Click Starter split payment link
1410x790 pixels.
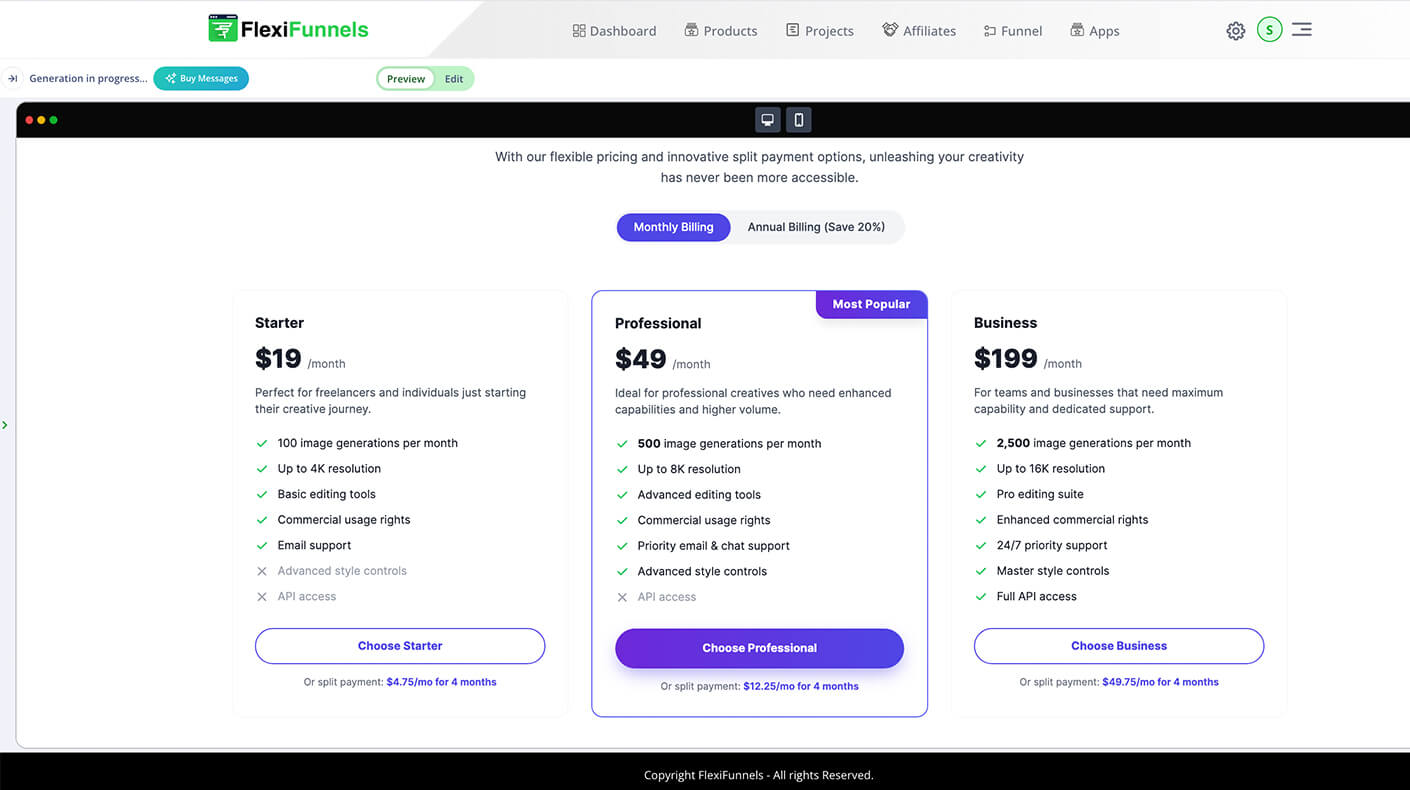pos(441,682)
